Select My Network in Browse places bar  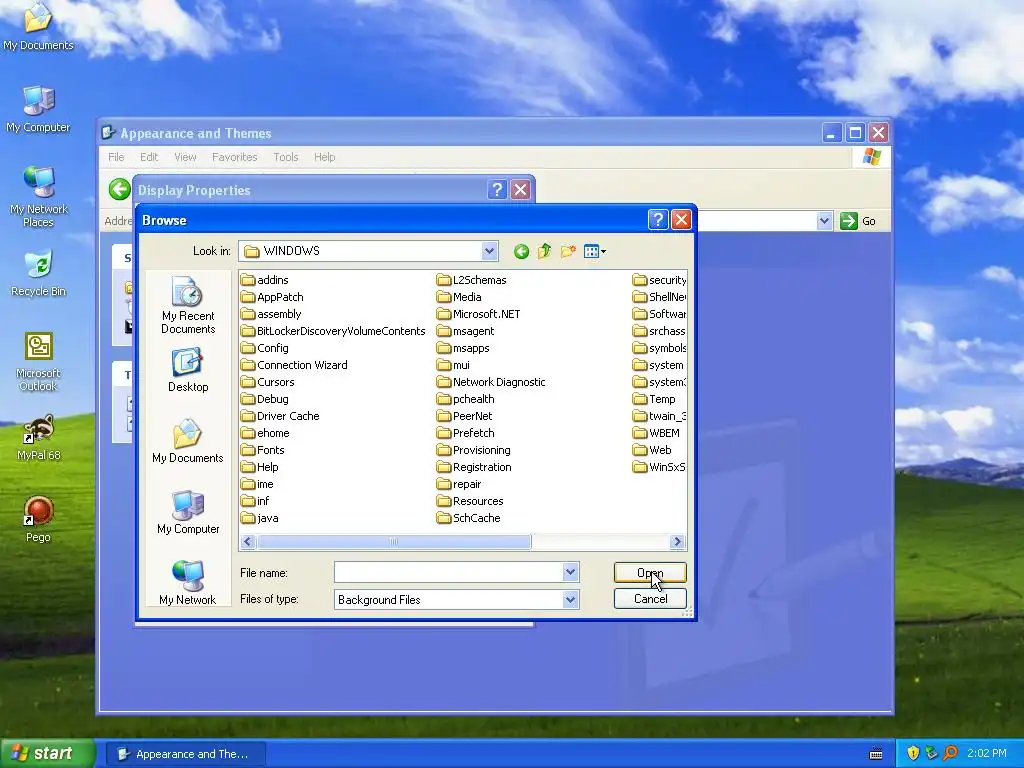point(188,582)
